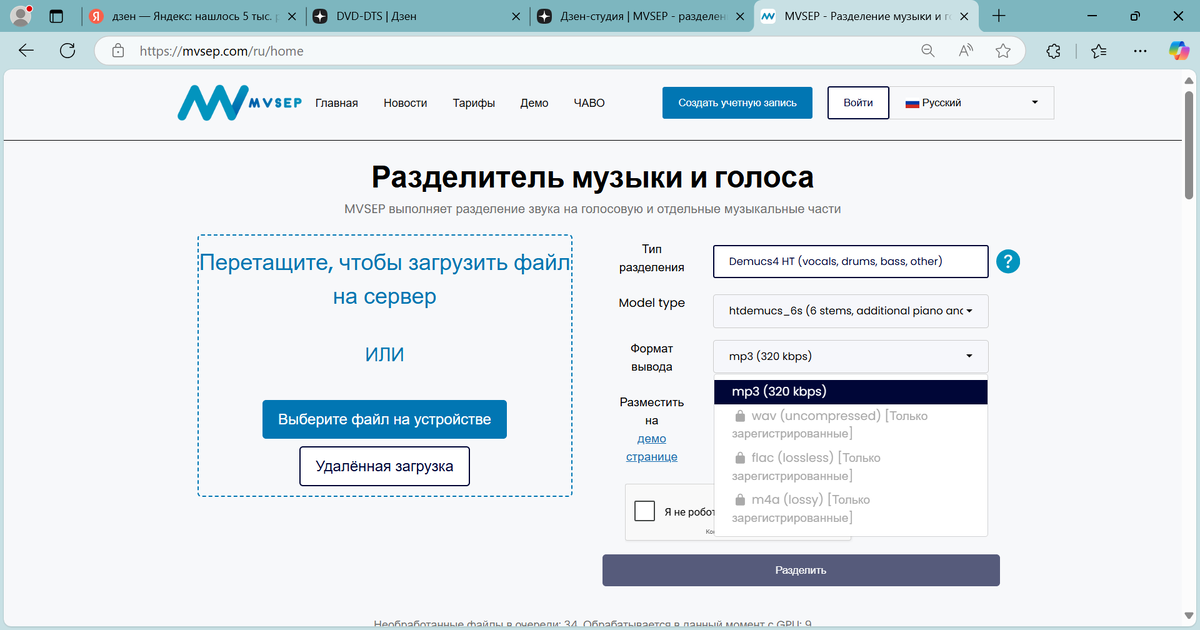The width and height of the screenshot is (1200, 630).
Task: Select the wav (uncompressed) option
Action: pos(851,424)
